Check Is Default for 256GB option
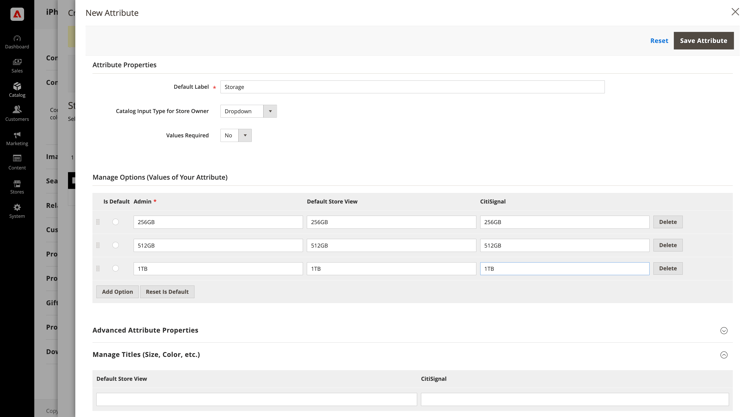The width and height of the screenshot is (750, 417). (x=115, y=222)
